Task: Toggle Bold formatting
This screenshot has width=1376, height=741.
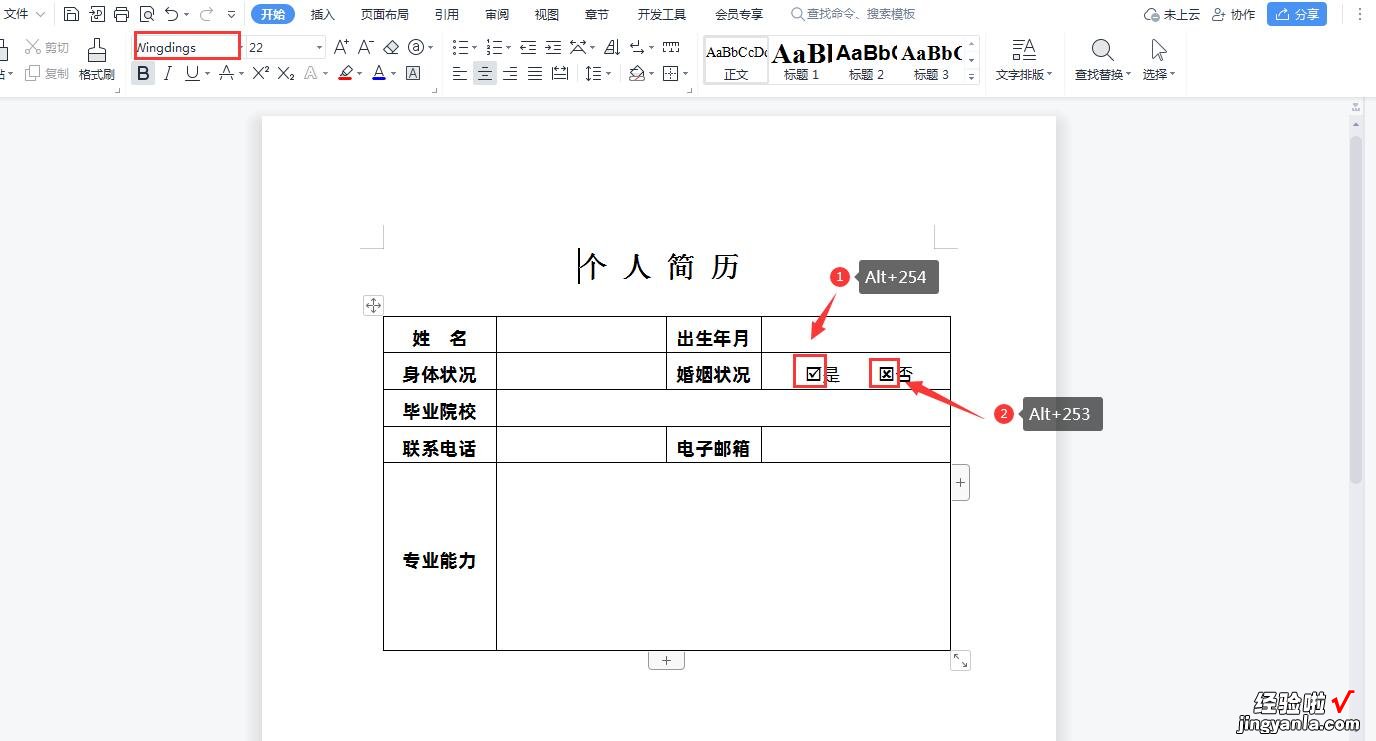Action: click(143, 73)
